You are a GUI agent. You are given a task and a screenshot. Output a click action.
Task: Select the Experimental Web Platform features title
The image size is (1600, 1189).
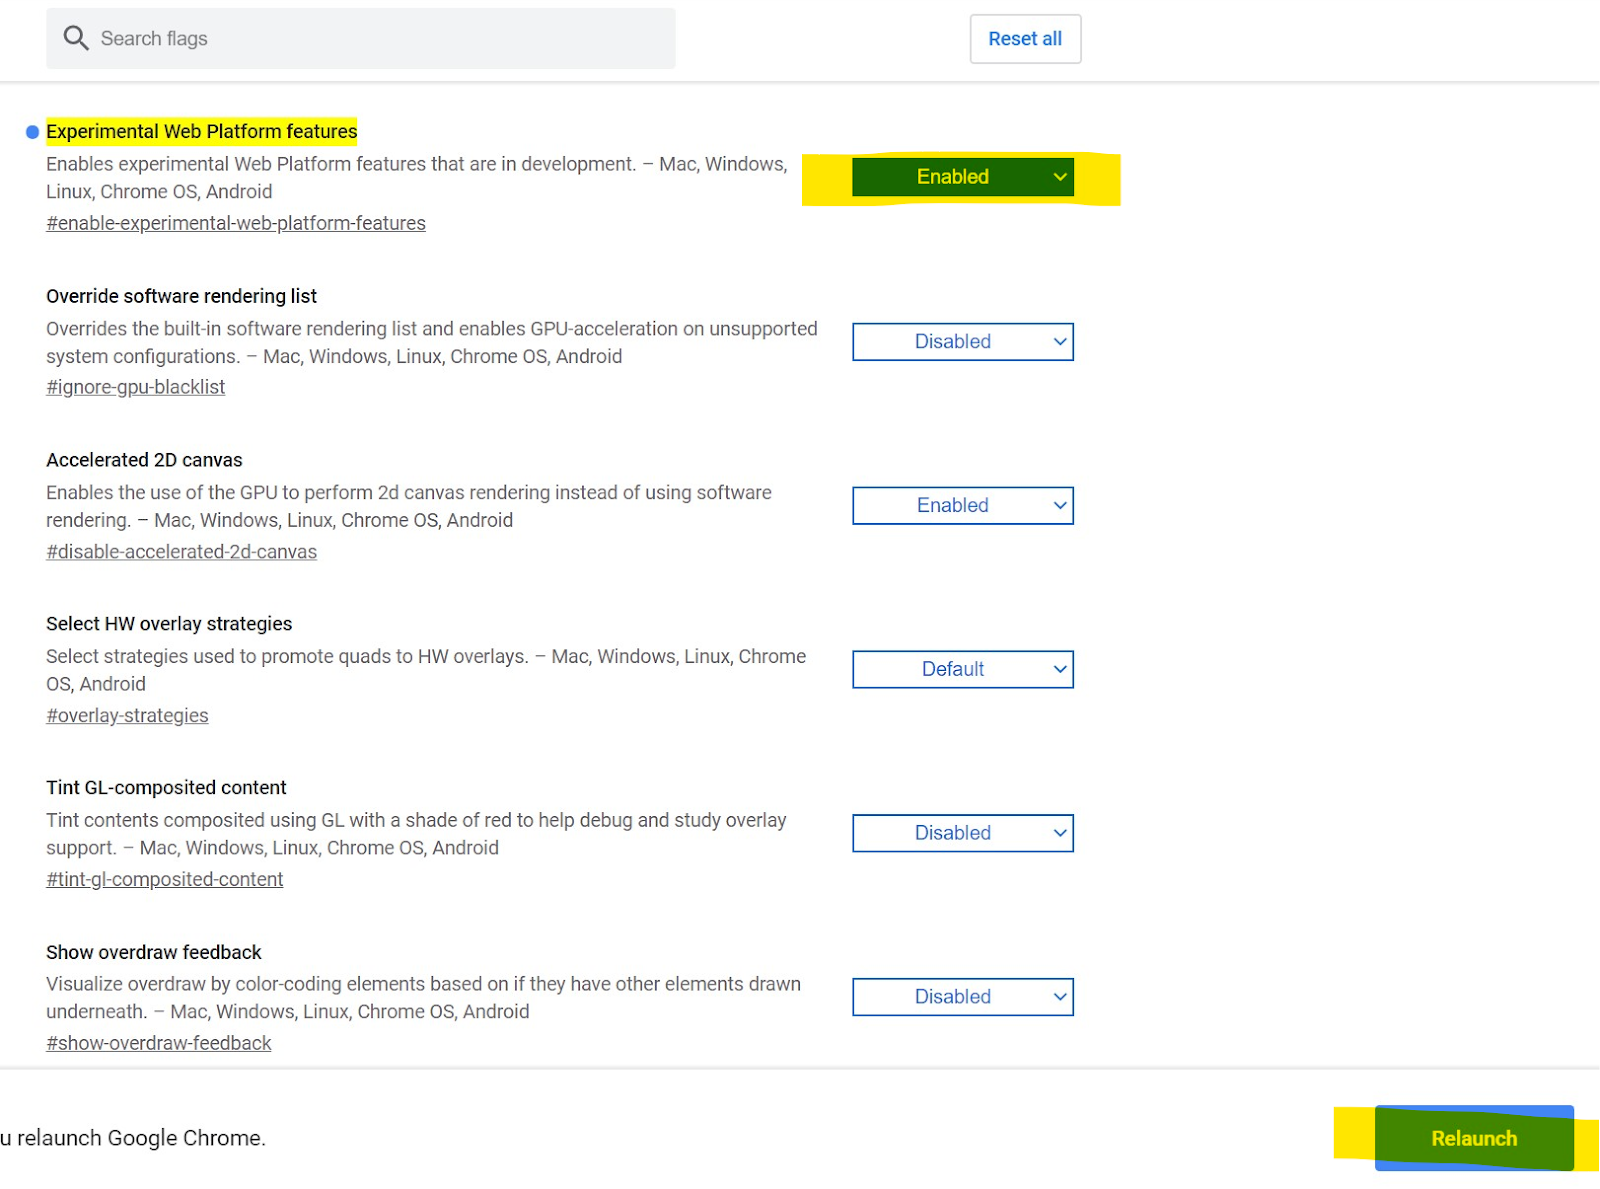pyautogui.click(x=201, y=131)
